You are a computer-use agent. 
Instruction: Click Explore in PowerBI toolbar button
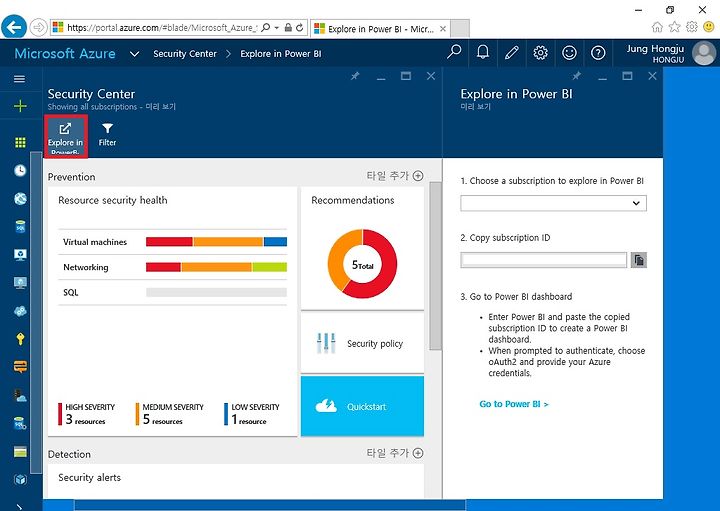tap(66, 137)
